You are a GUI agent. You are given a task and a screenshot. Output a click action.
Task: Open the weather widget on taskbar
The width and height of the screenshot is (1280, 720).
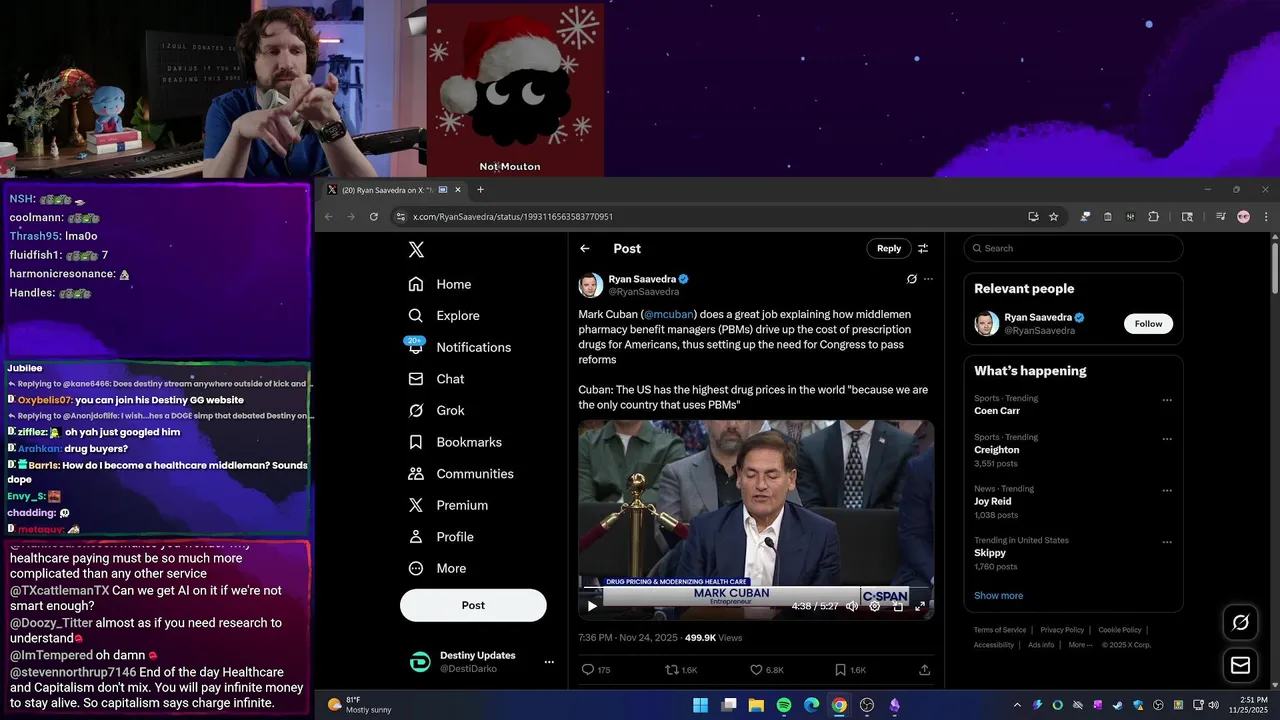coord(360,705)
